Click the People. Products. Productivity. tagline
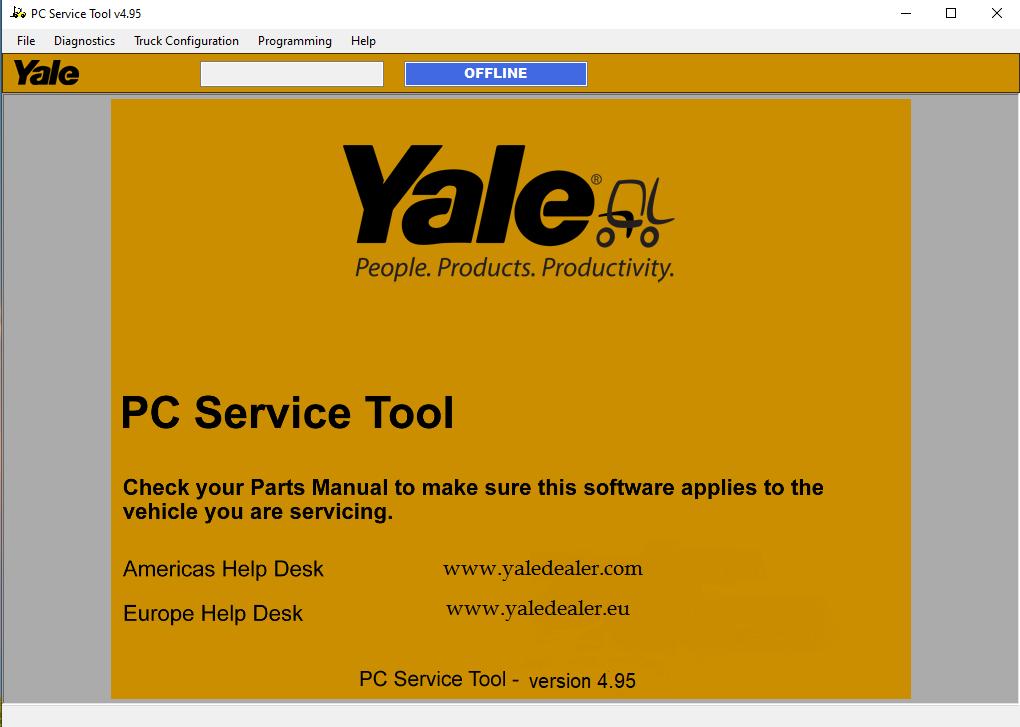 tap(515, 268)
